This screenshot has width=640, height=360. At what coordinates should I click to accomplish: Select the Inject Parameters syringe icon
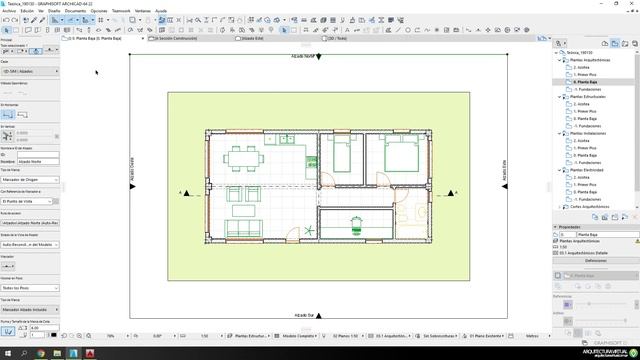coord(42,20)
